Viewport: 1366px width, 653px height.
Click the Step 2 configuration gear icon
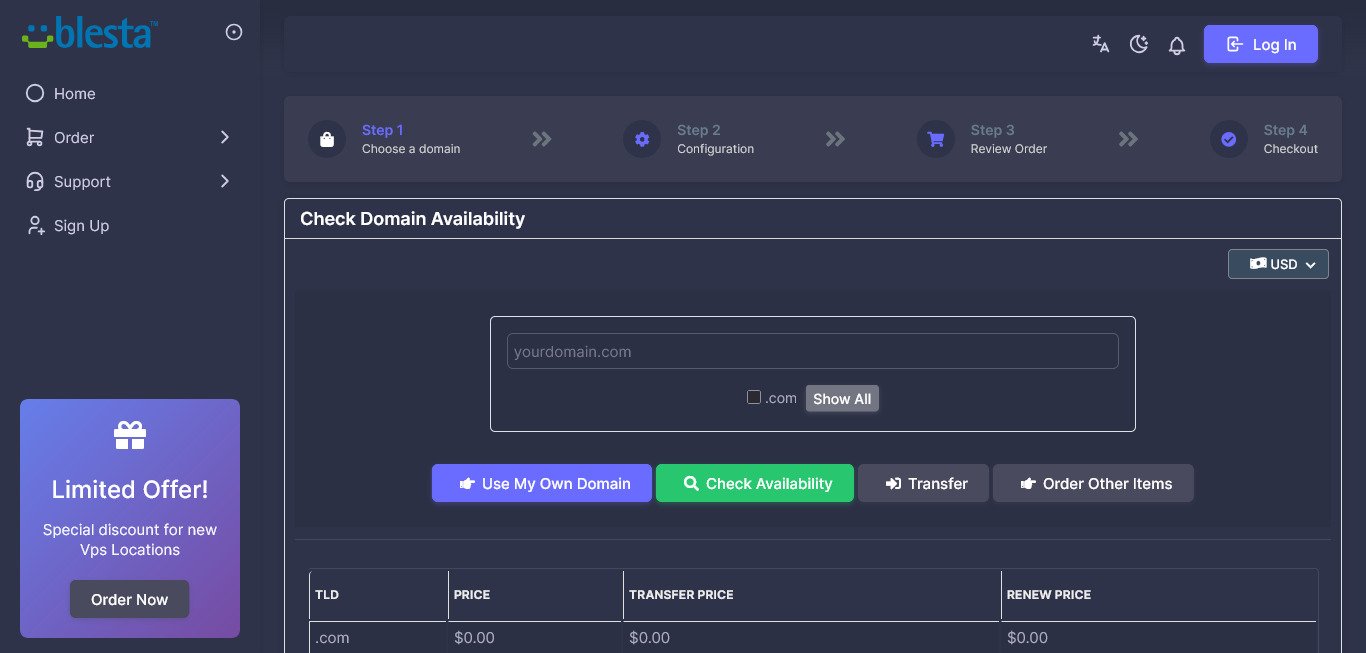click(642, 139)
